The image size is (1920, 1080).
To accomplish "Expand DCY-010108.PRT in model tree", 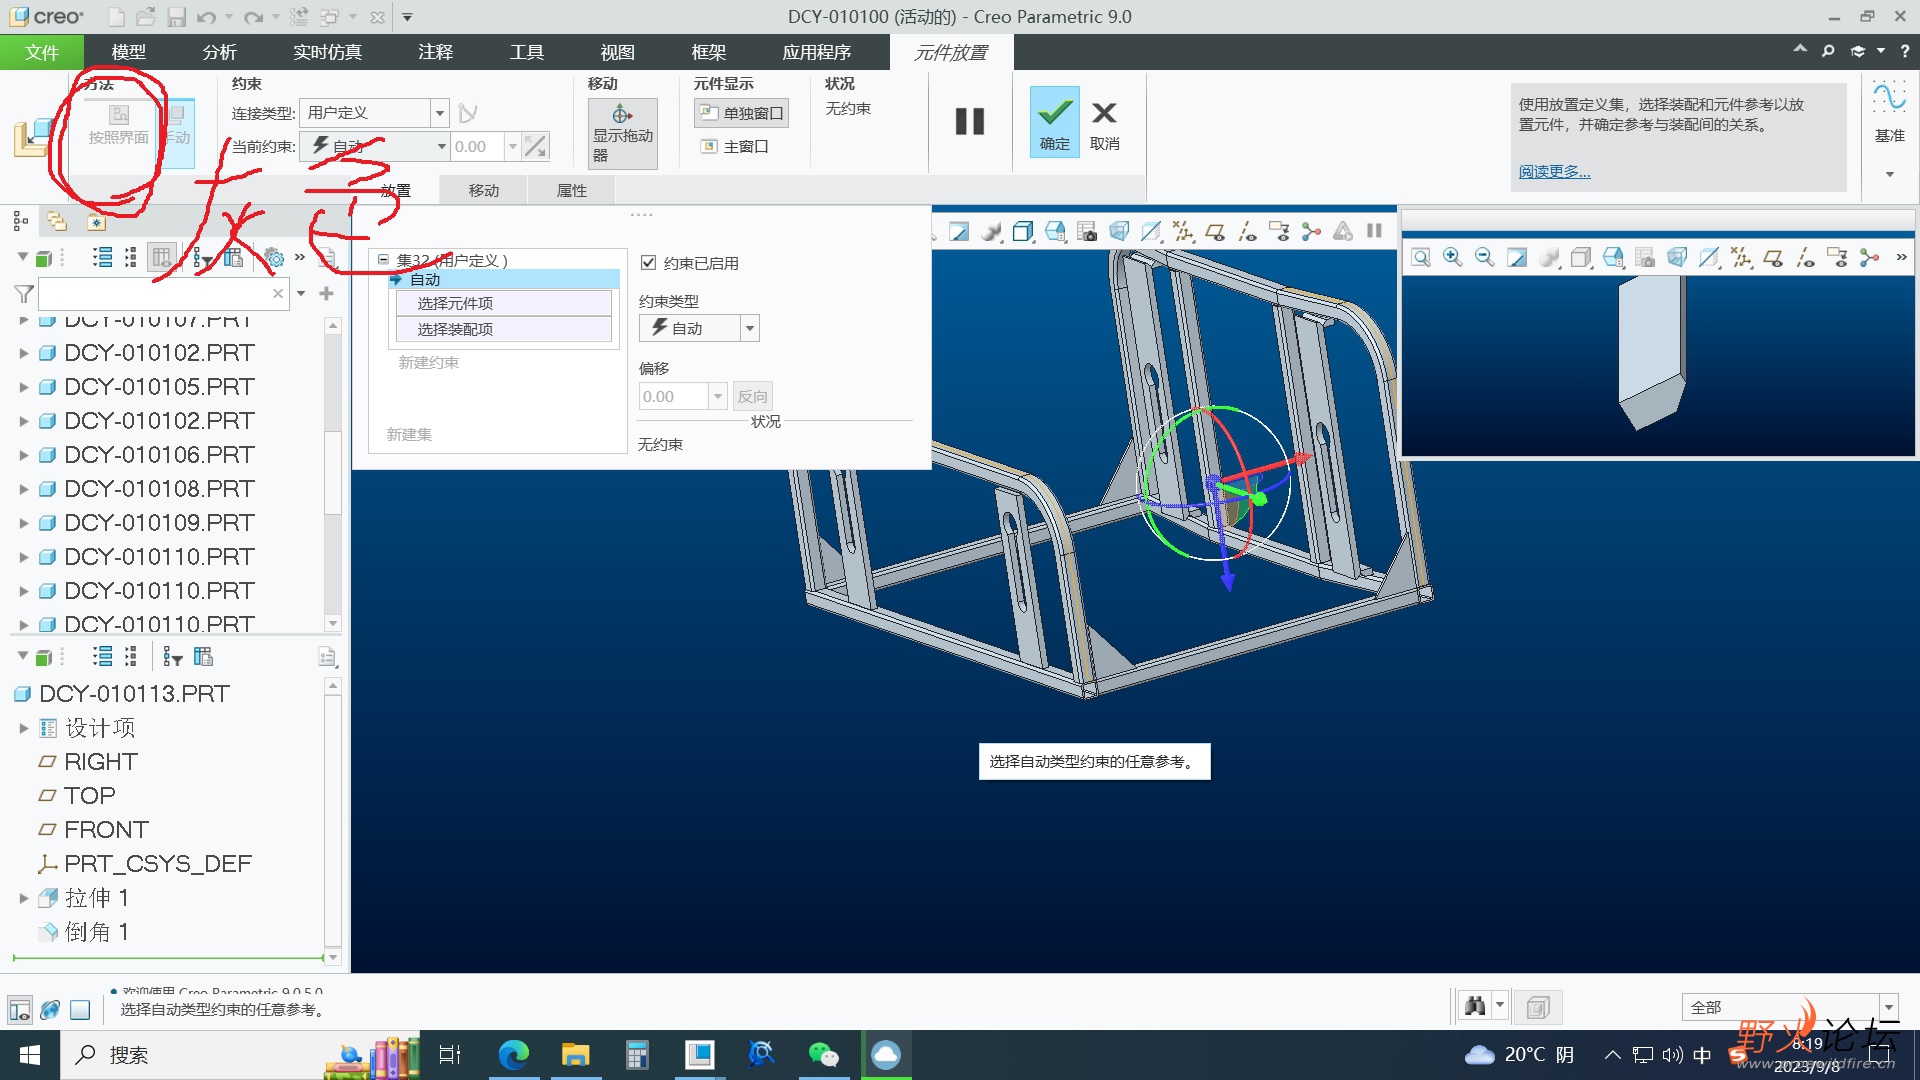I will coord(24,489).
